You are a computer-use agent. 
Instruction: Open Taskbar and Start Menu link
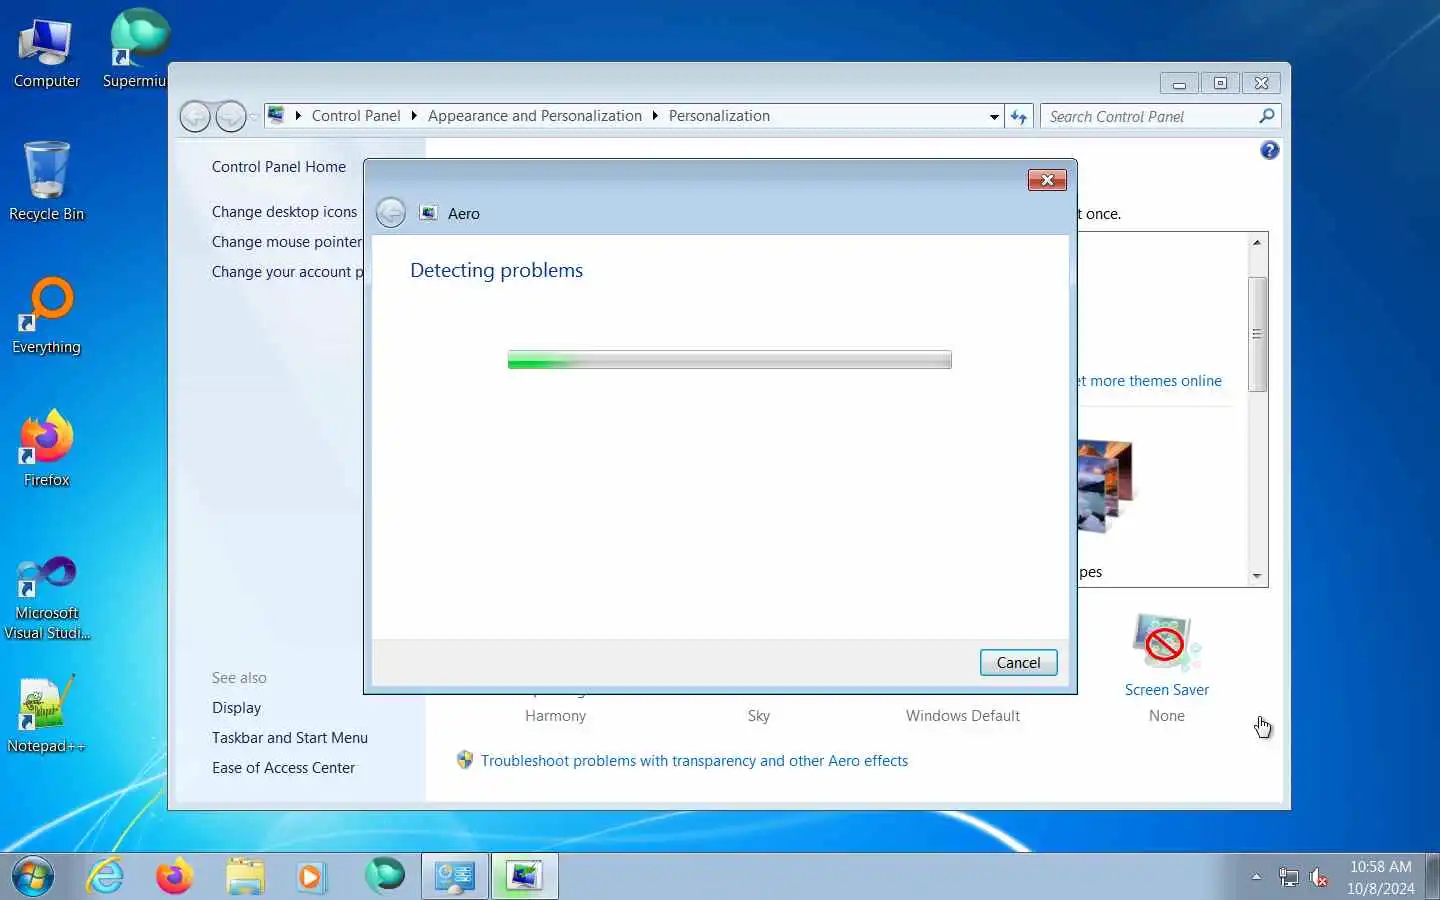pyautogui.click(x=290, y=738)
